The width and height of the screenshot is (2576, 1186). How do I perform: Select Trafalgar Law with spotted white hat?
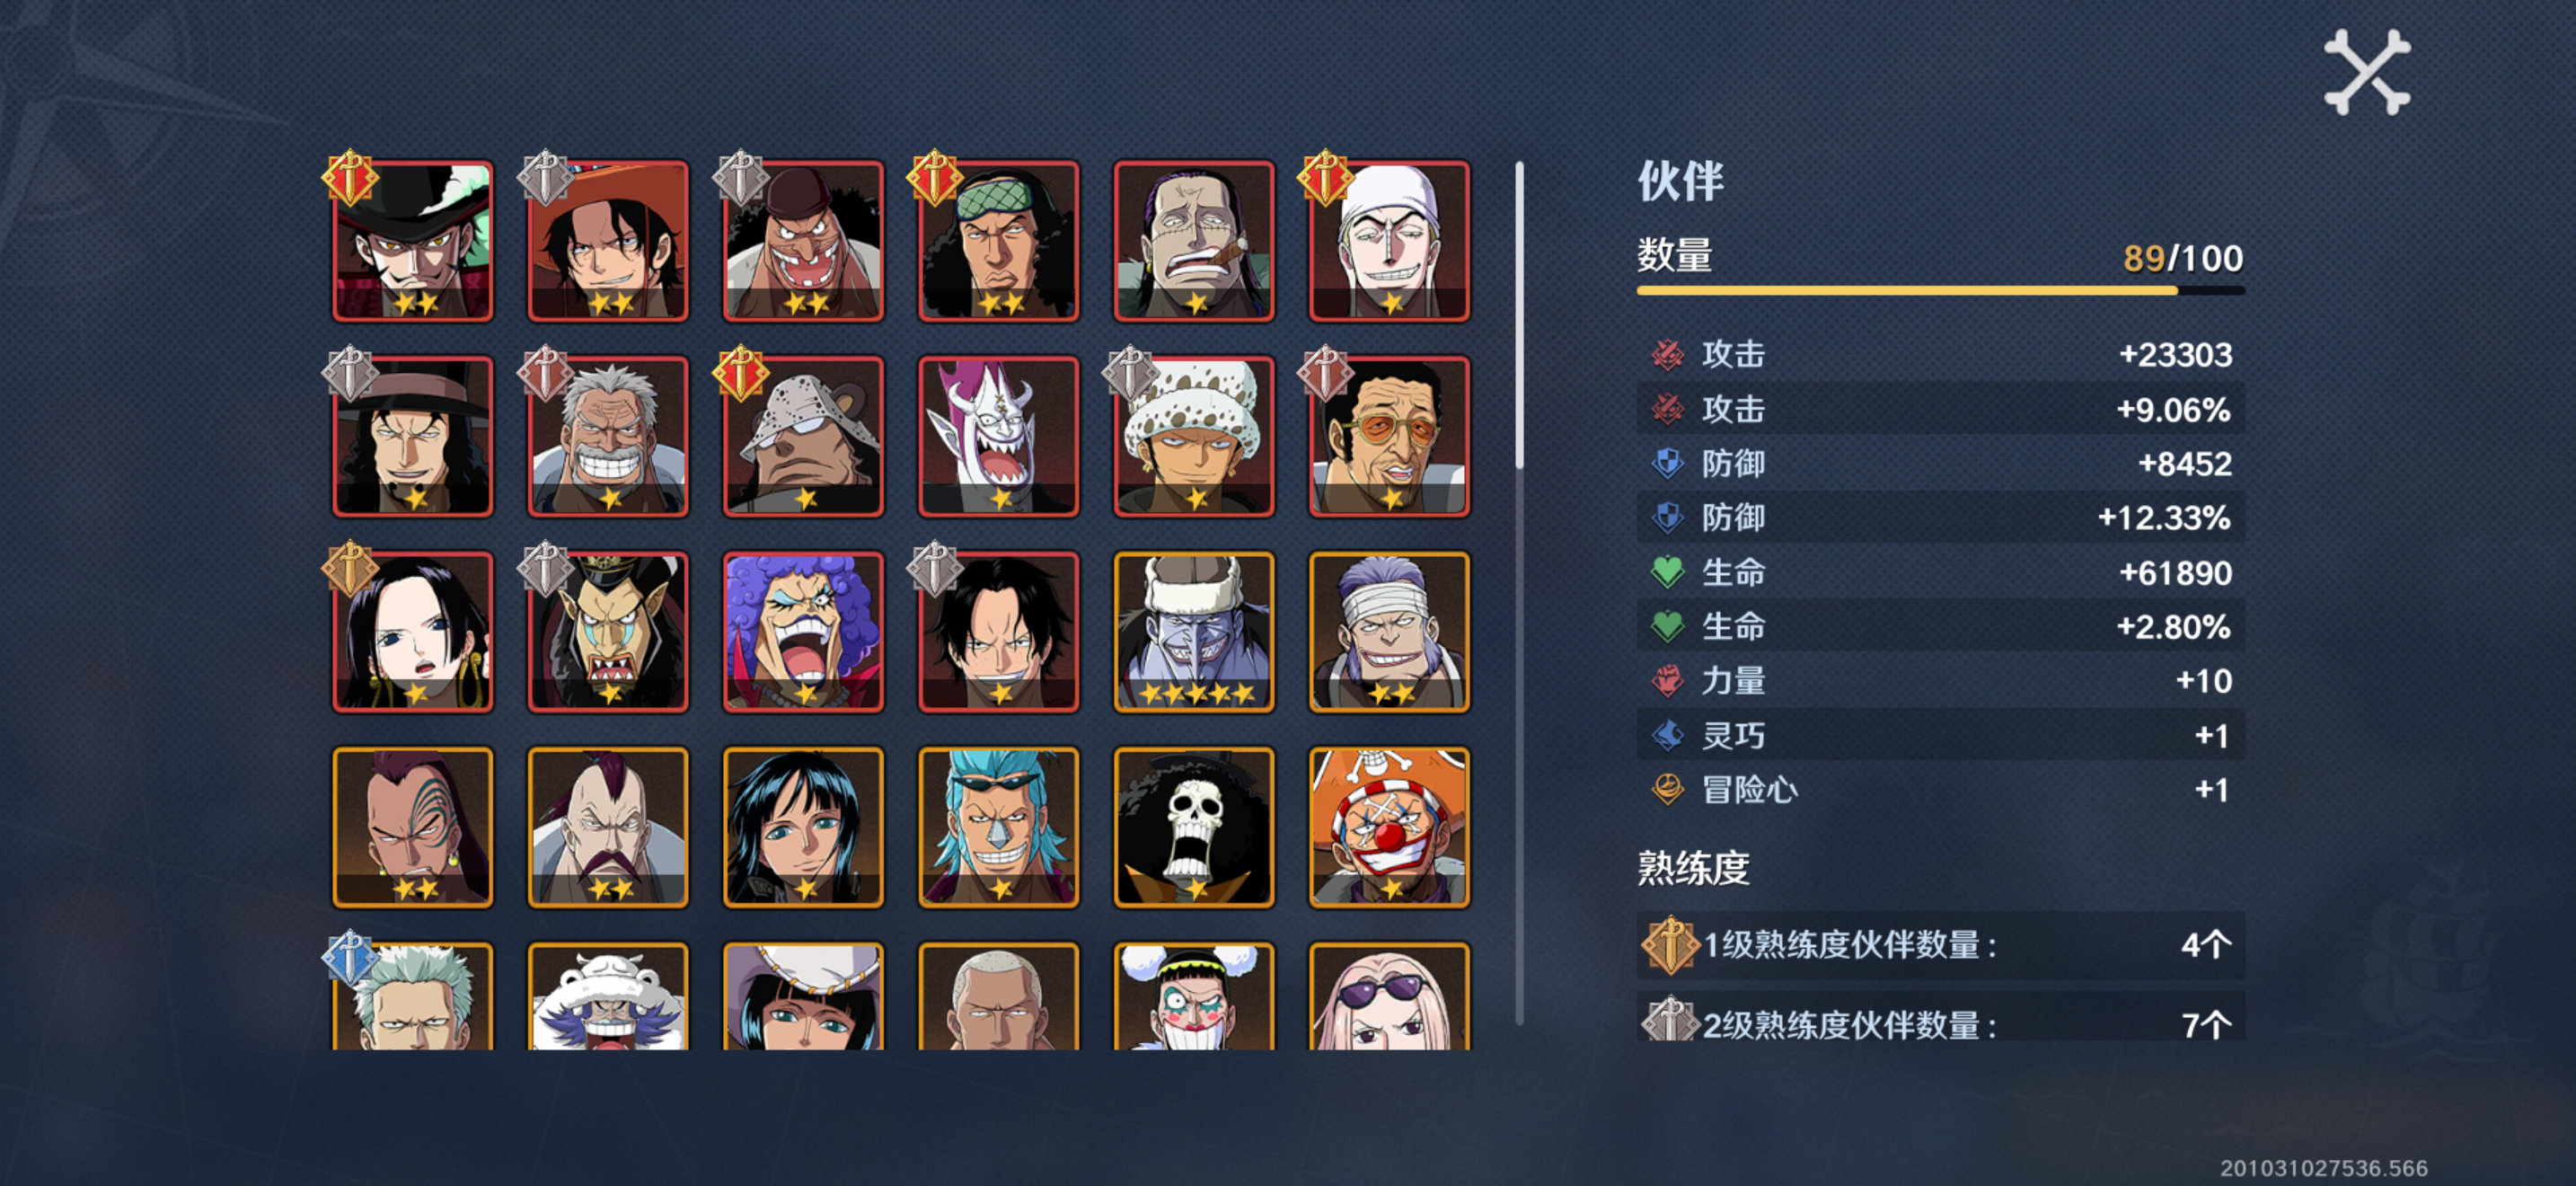point(1194,437)
